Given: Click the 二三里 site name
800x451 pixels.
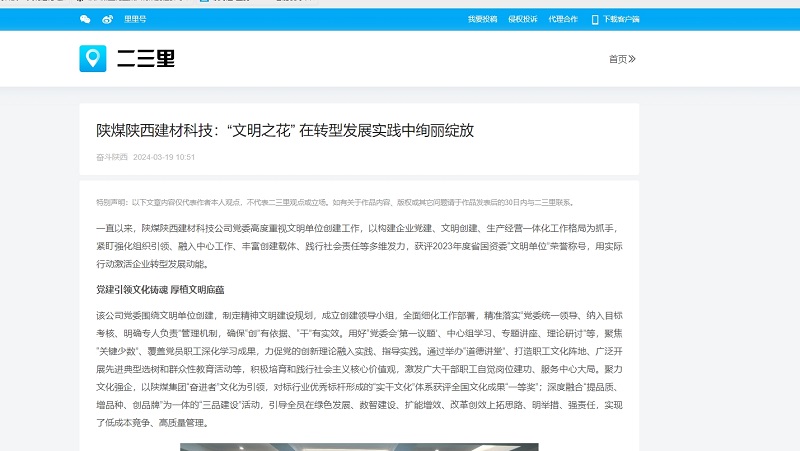Looking at the screenshot, I should coord(146,59).
